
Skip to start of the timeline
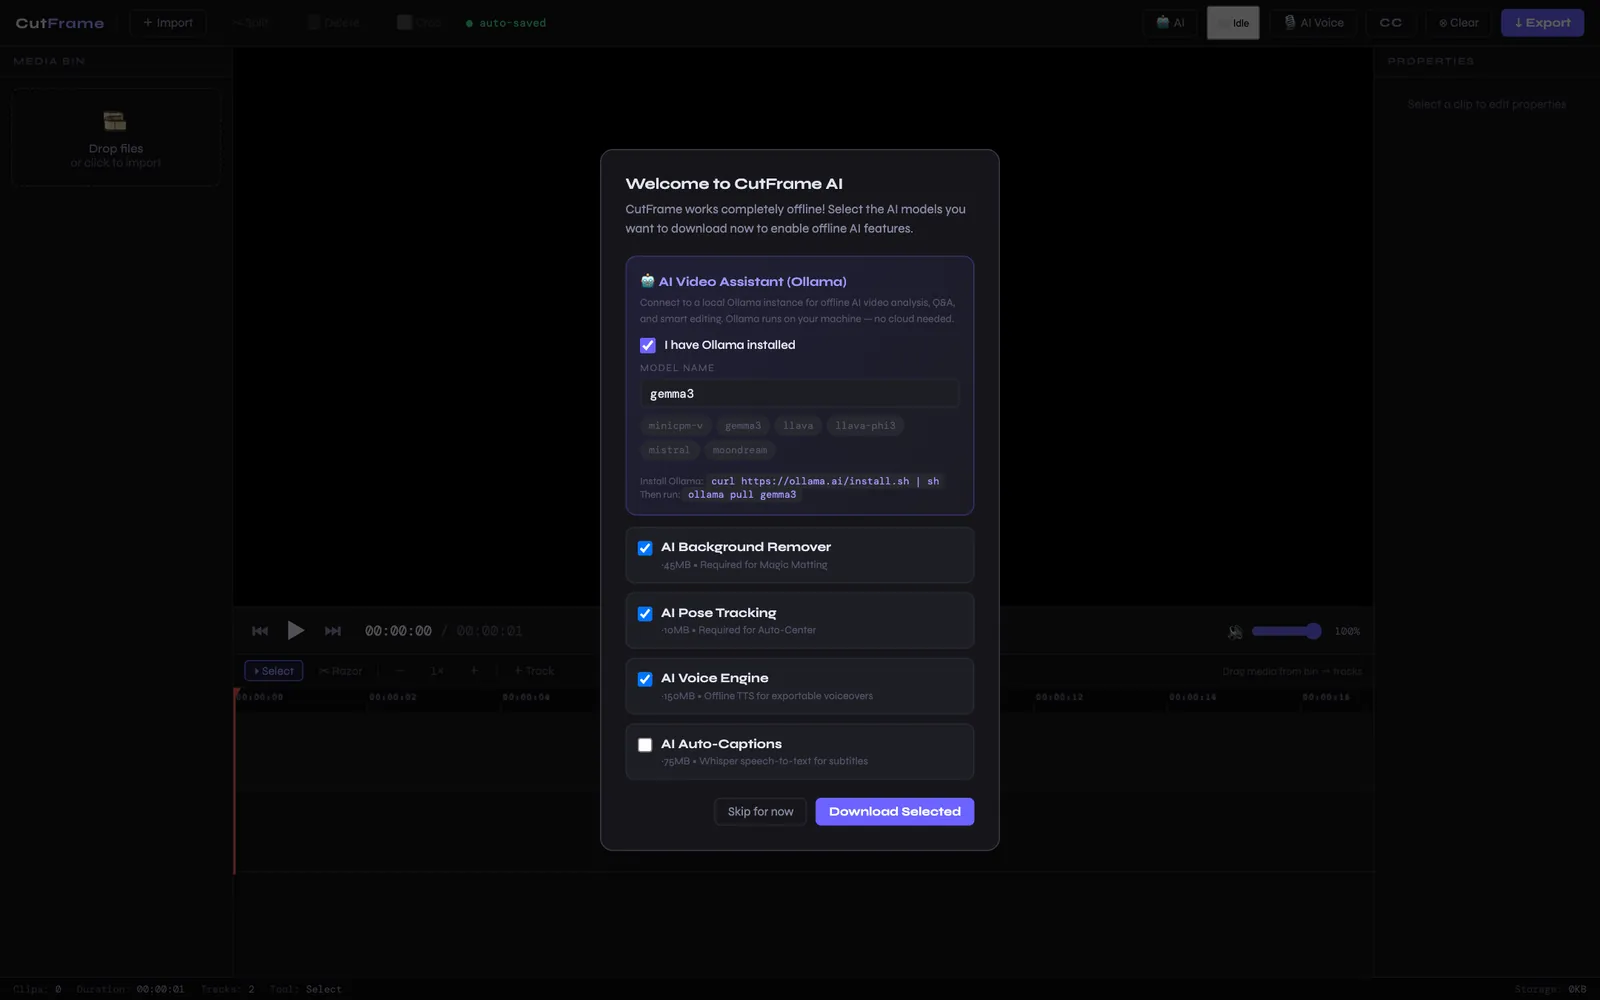pyautogui.click(x=260, y=631)
